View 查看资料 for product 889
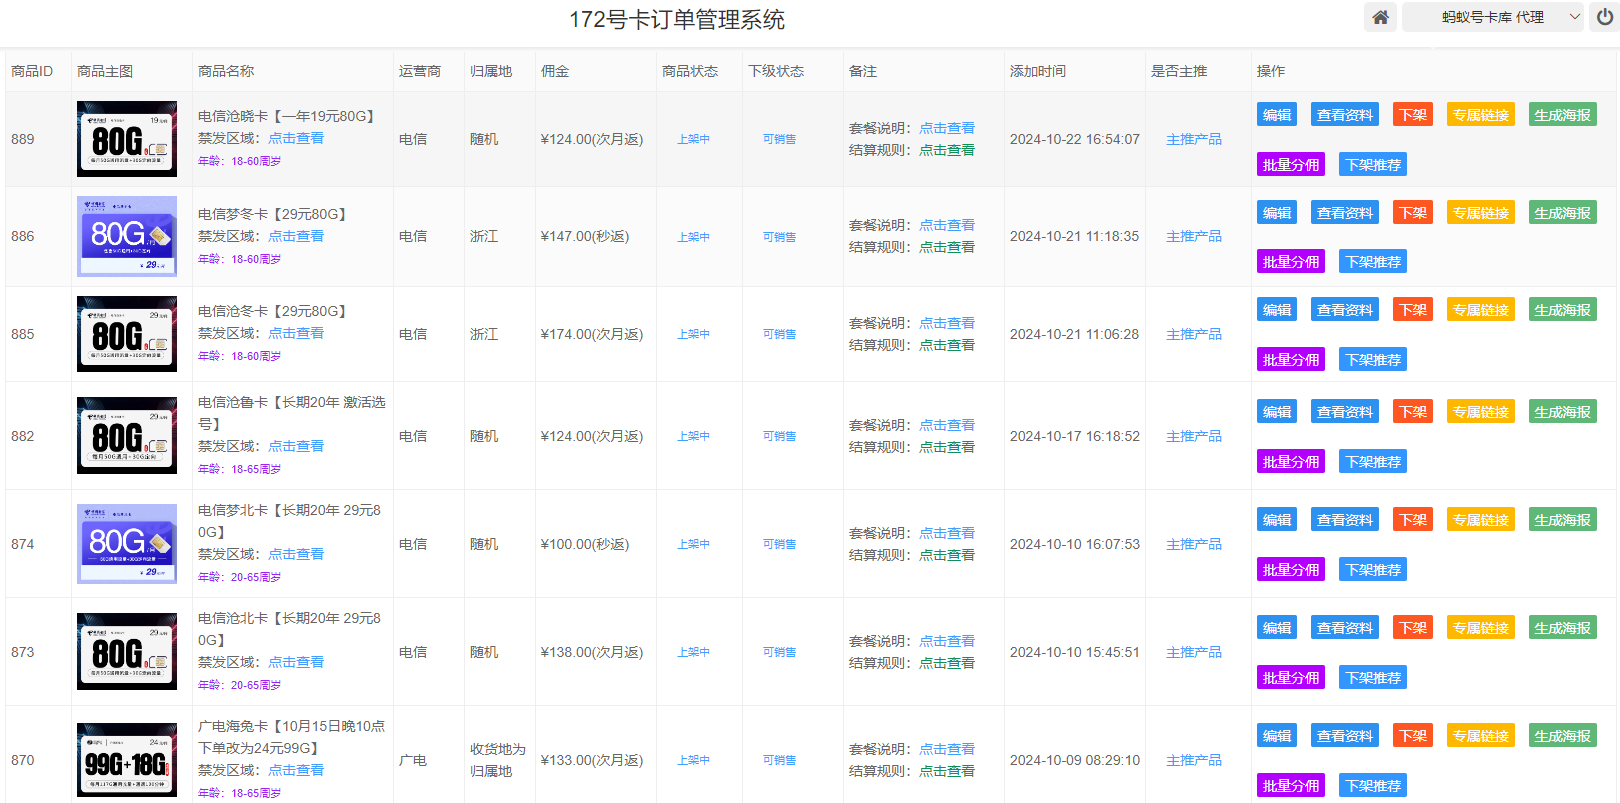The width and height of the screenshot is (1620, 803). (x=1345, y=115)
